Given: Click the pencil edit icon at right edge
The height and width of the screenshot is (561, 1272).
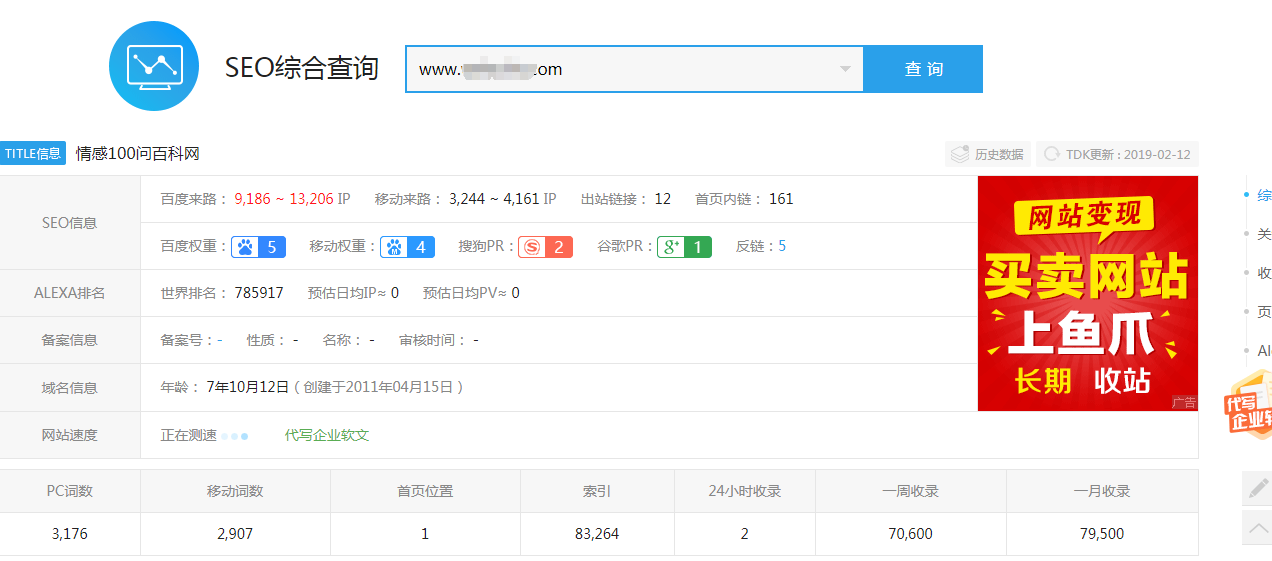Looking at the screenshot, I should 1256,488.
